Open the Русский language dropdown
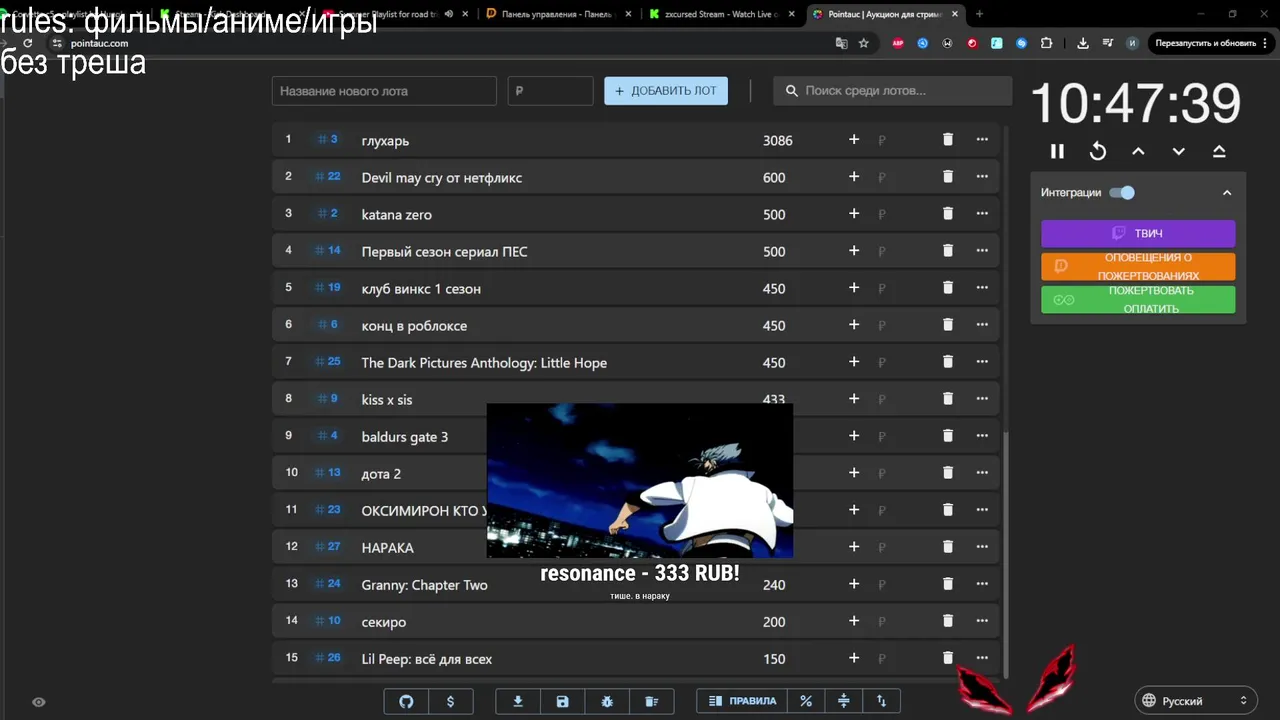Image resolution: width=1280 pixels, height=720 pixels. click(x=1196, y=701)
